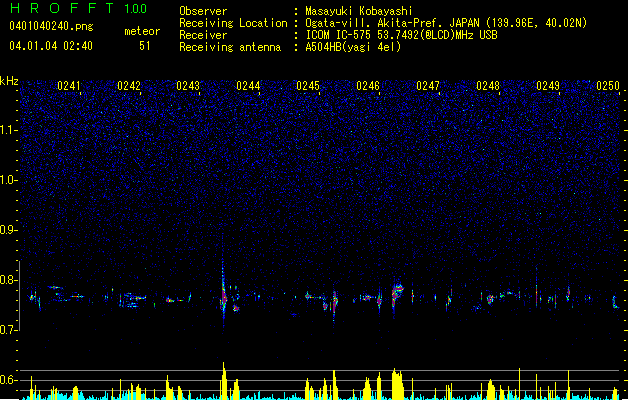Click the tallest yellow intensity bar before 0244
Viewport: 629px width, 400px height.
coord(224,381)
